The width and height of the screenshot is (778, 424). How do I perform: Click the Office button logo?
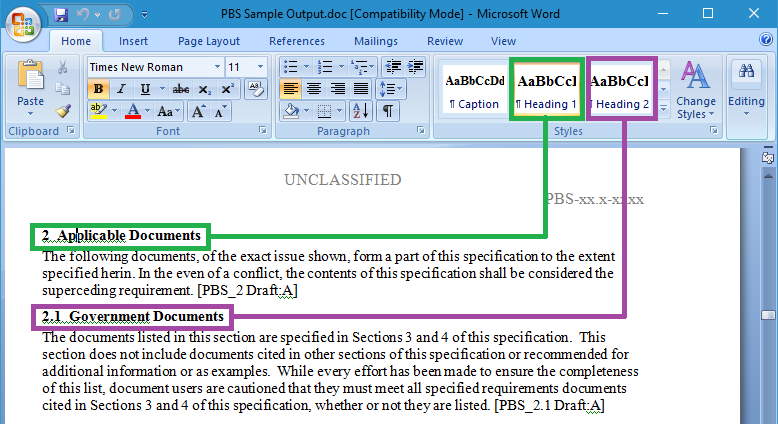click(24, 24)
